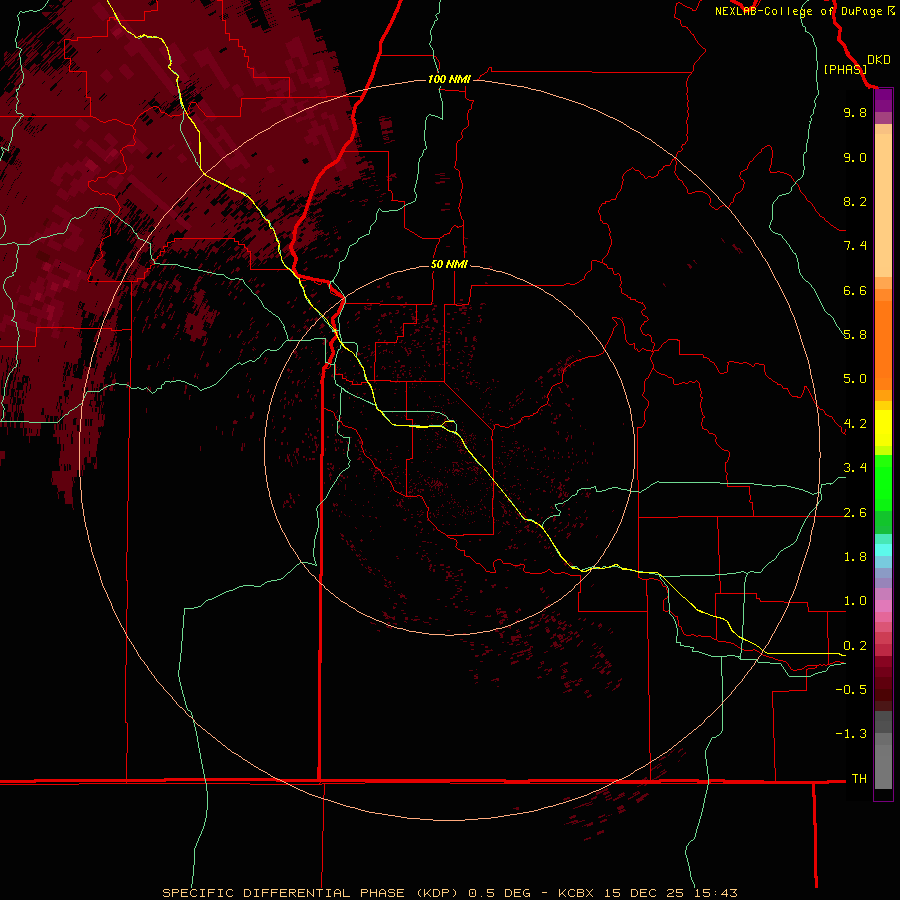Image resolution: width=900 pixels, height=900 pixels.
Task: Click the 50 NMI range ring label
Action: click(x=449, y=264)
